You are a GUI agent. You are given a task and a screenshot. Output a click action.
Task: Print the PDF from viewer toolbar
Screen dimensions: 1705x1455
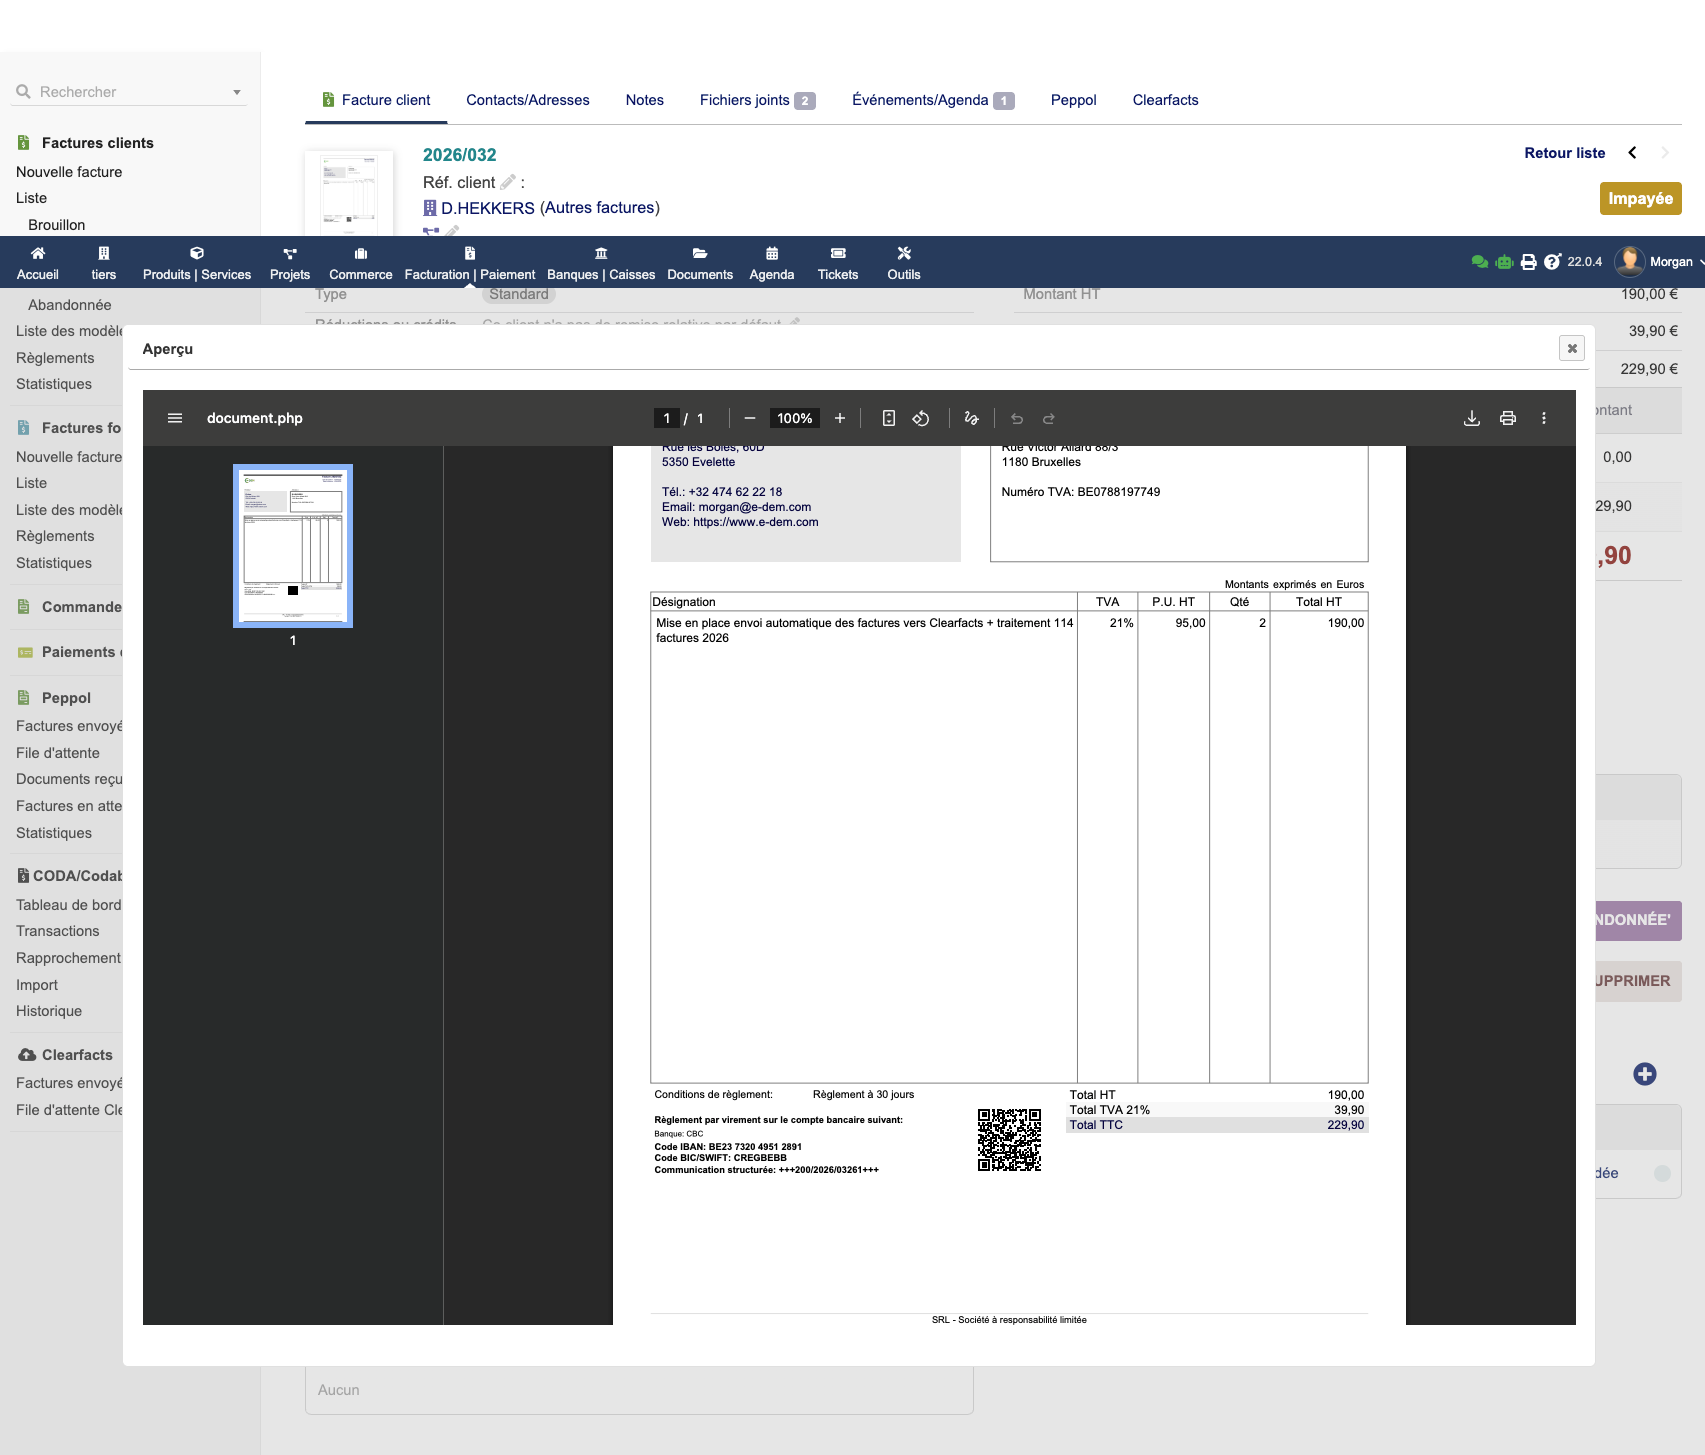(x=1507, y=418)
